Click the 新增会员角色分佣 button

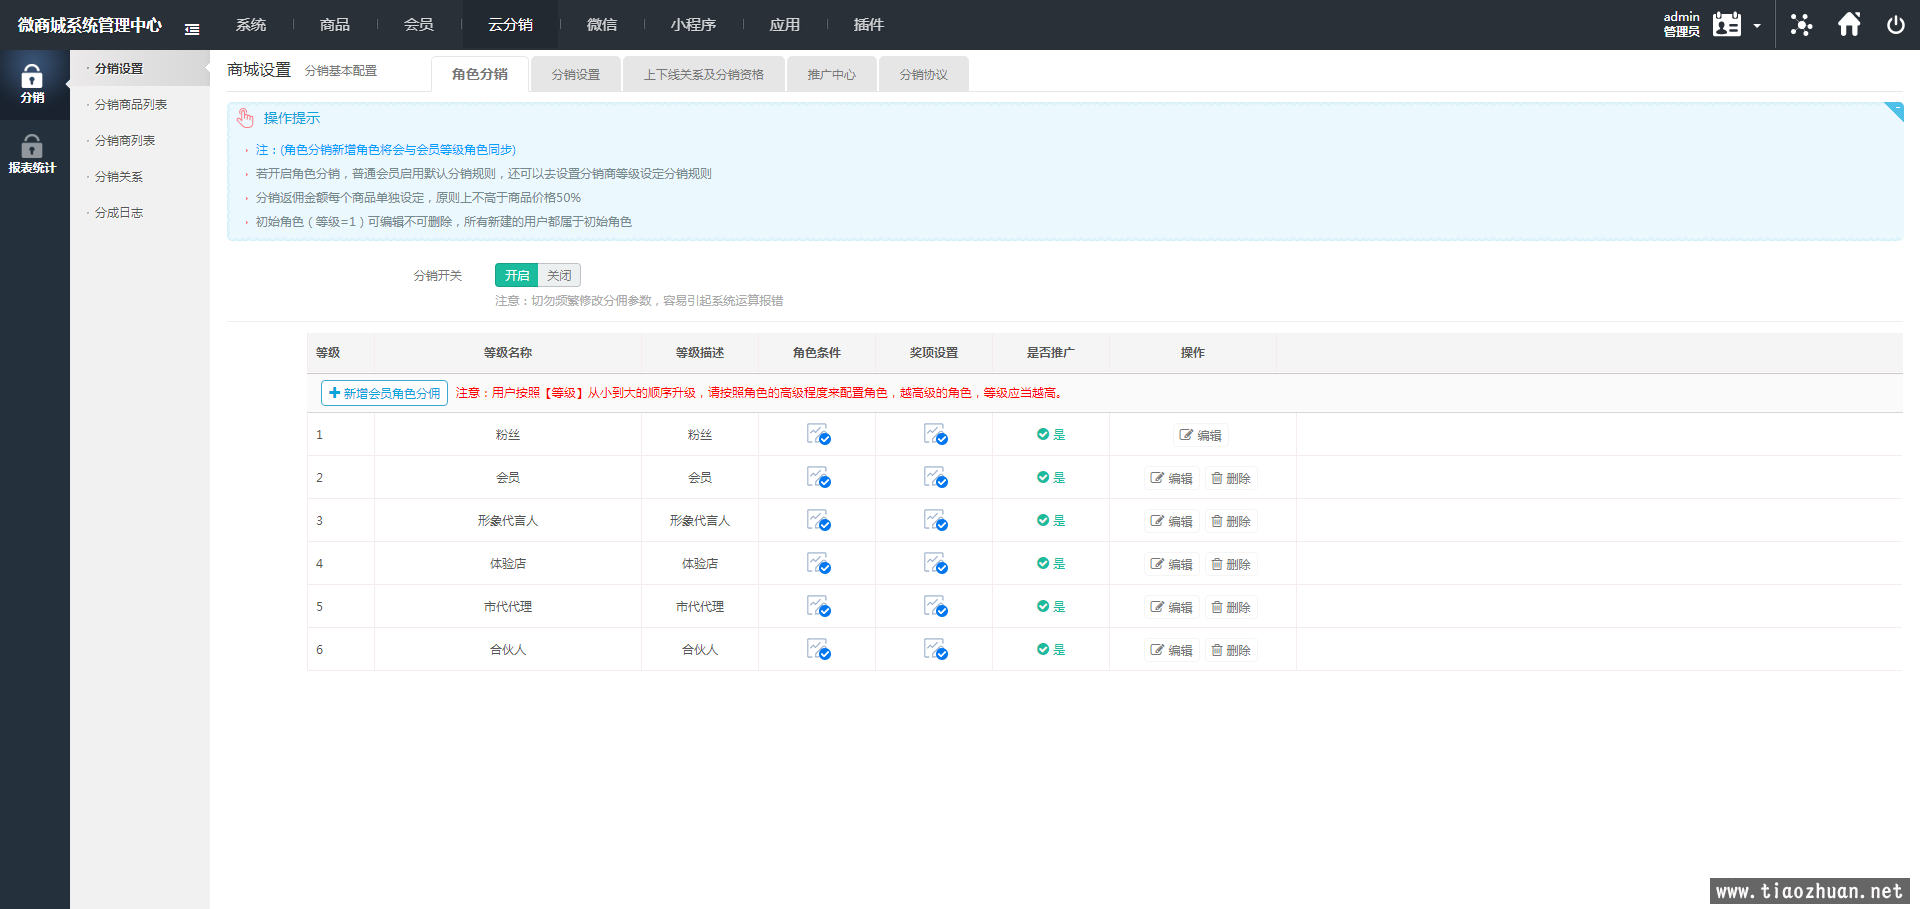coord(384,393)
